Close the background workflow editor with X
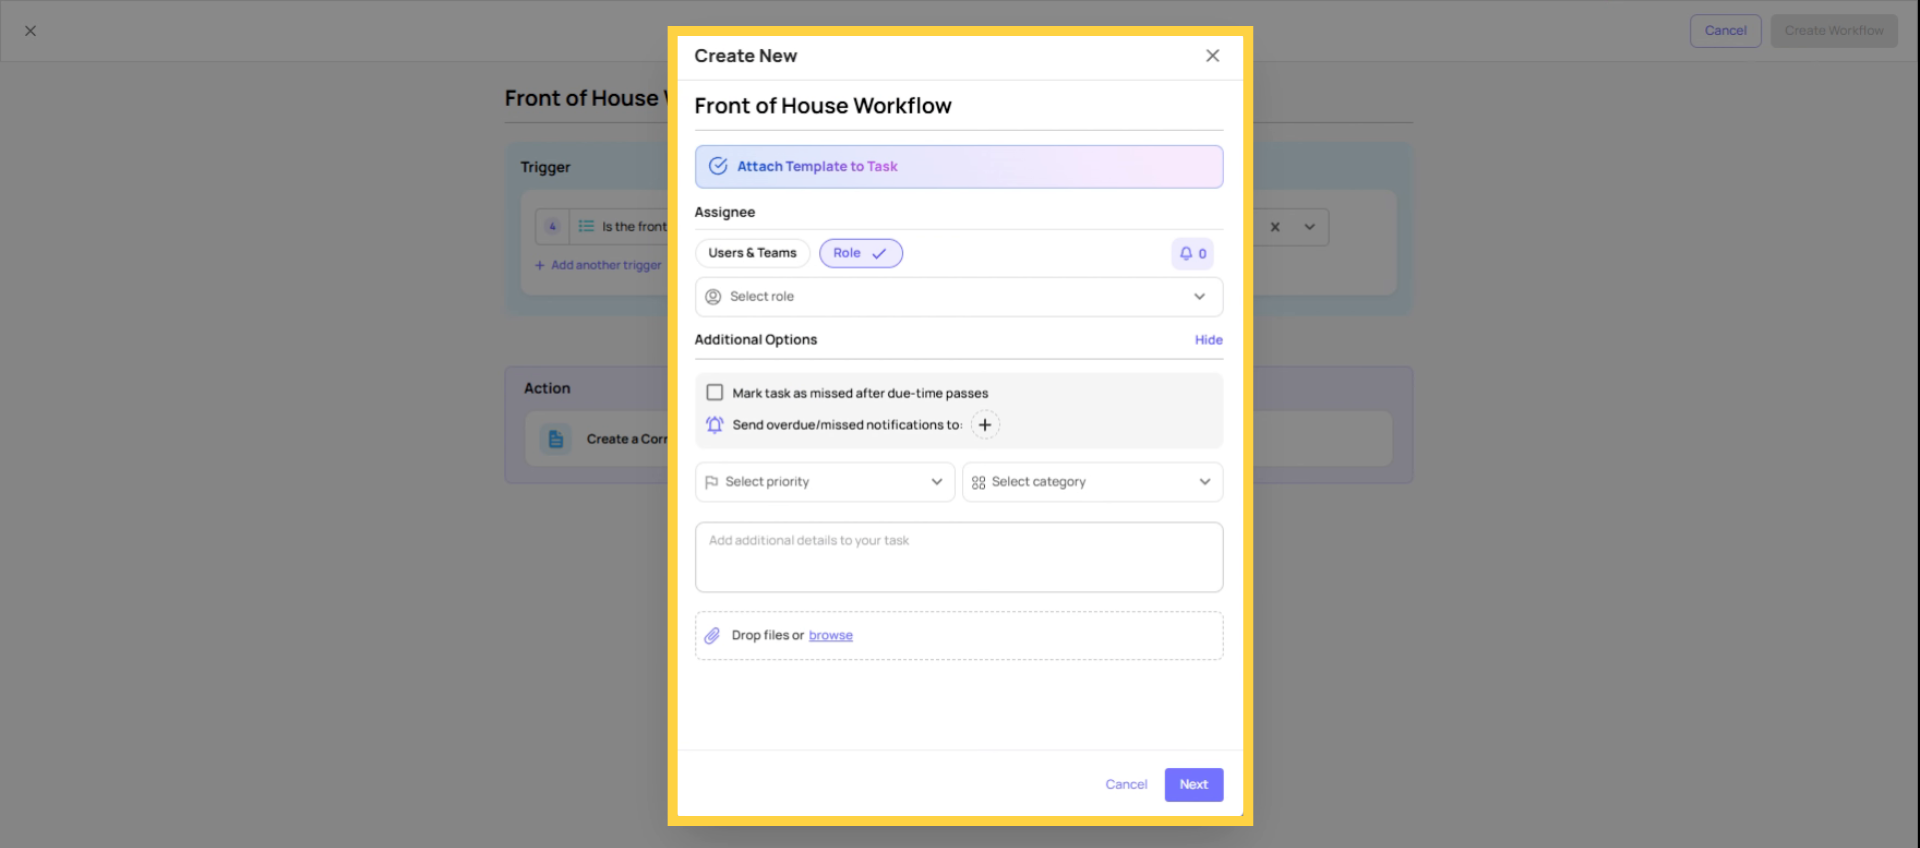The height and width of the screenshot is (848, 1920). (x=31, y=31)
